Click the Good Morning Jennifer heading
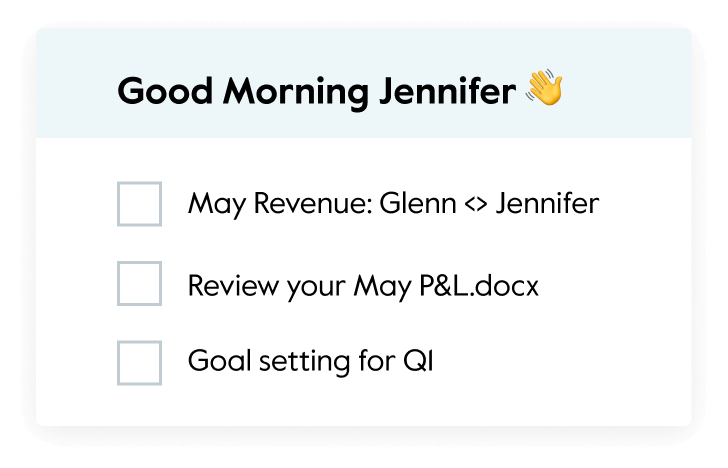Screen dimensions: 728x468 pyautogui.click(x=317, y=91)
